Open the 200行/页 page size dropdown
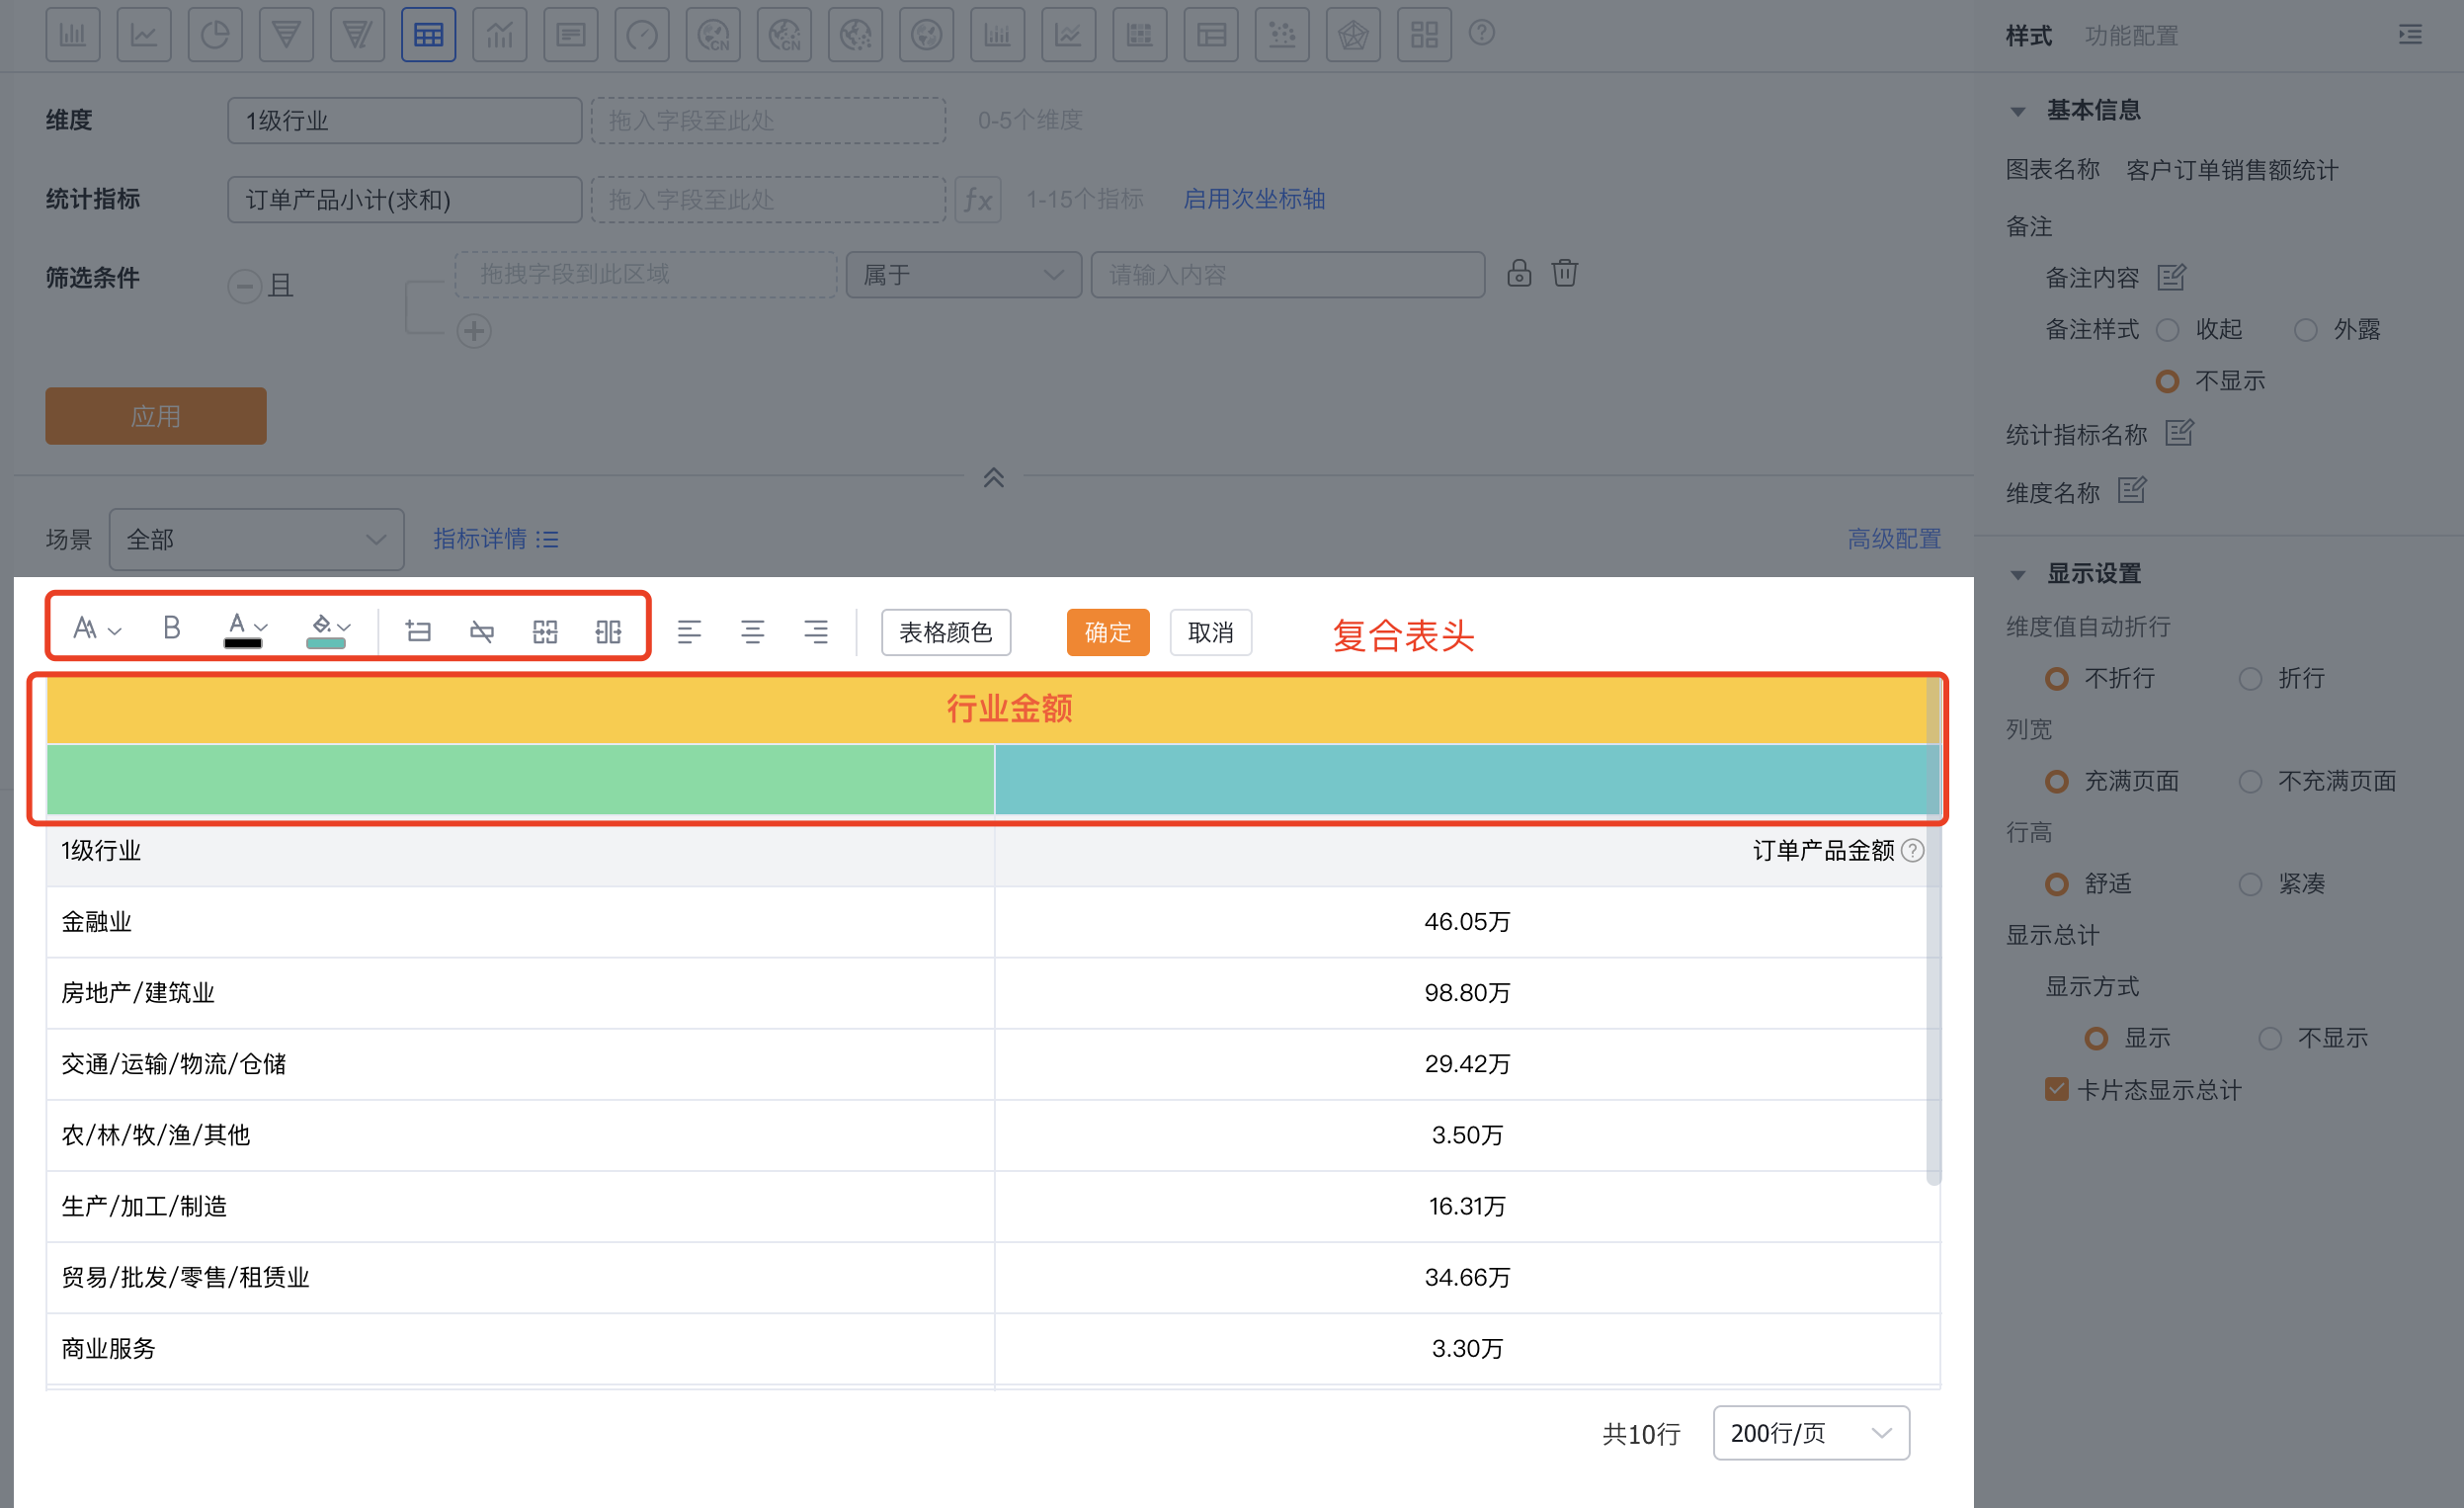Screen dimensions: 2464x1508 coord(1810,1433)
